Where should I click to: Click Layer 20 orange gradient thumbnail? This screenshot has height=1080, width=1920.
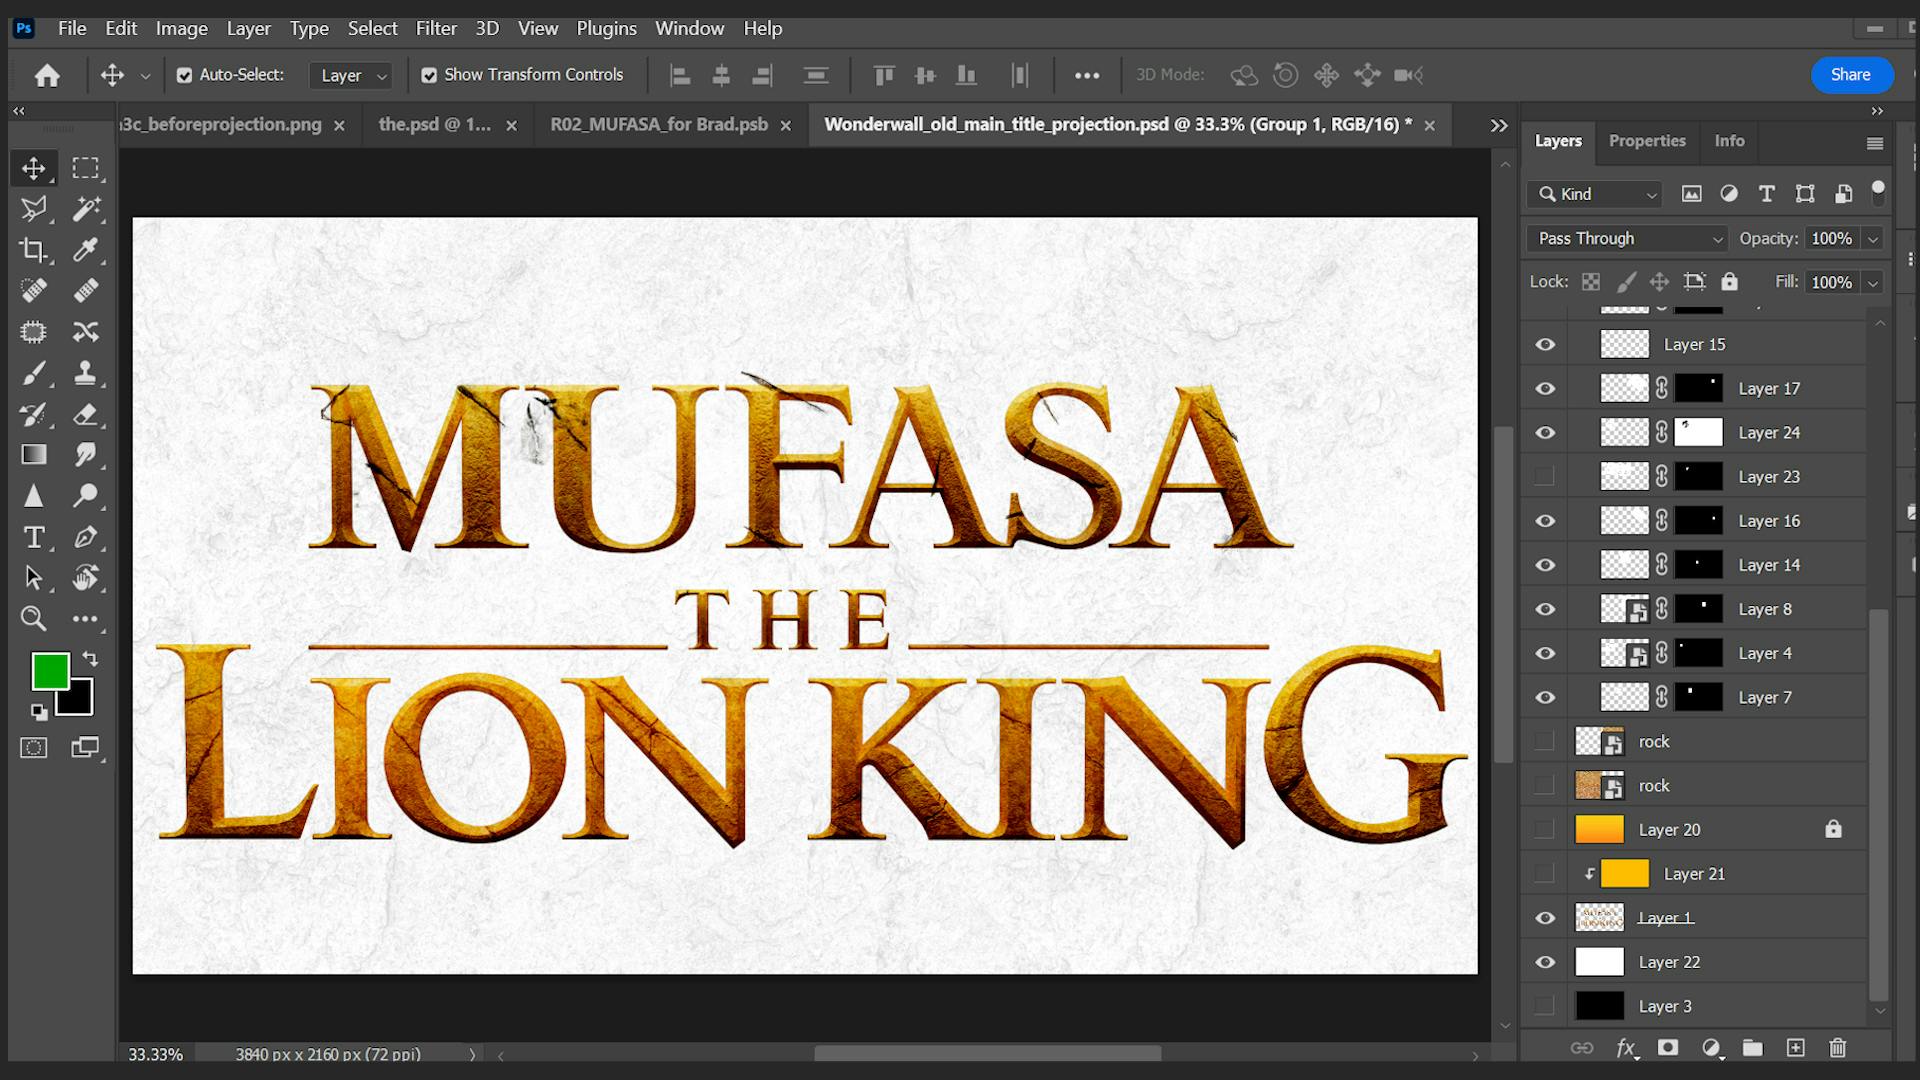1599,829
